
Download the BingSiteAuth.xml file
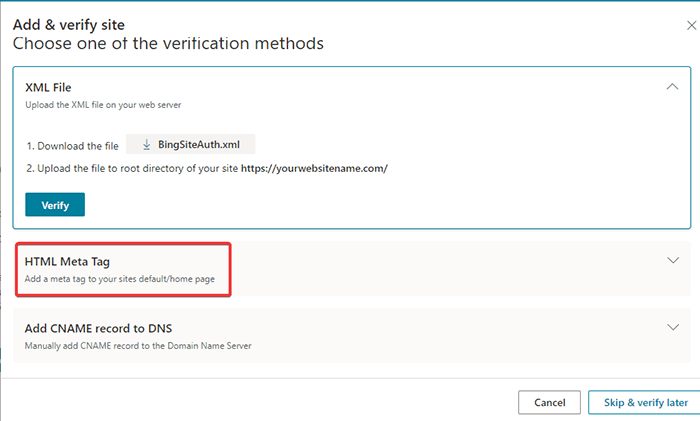[197, 144]
